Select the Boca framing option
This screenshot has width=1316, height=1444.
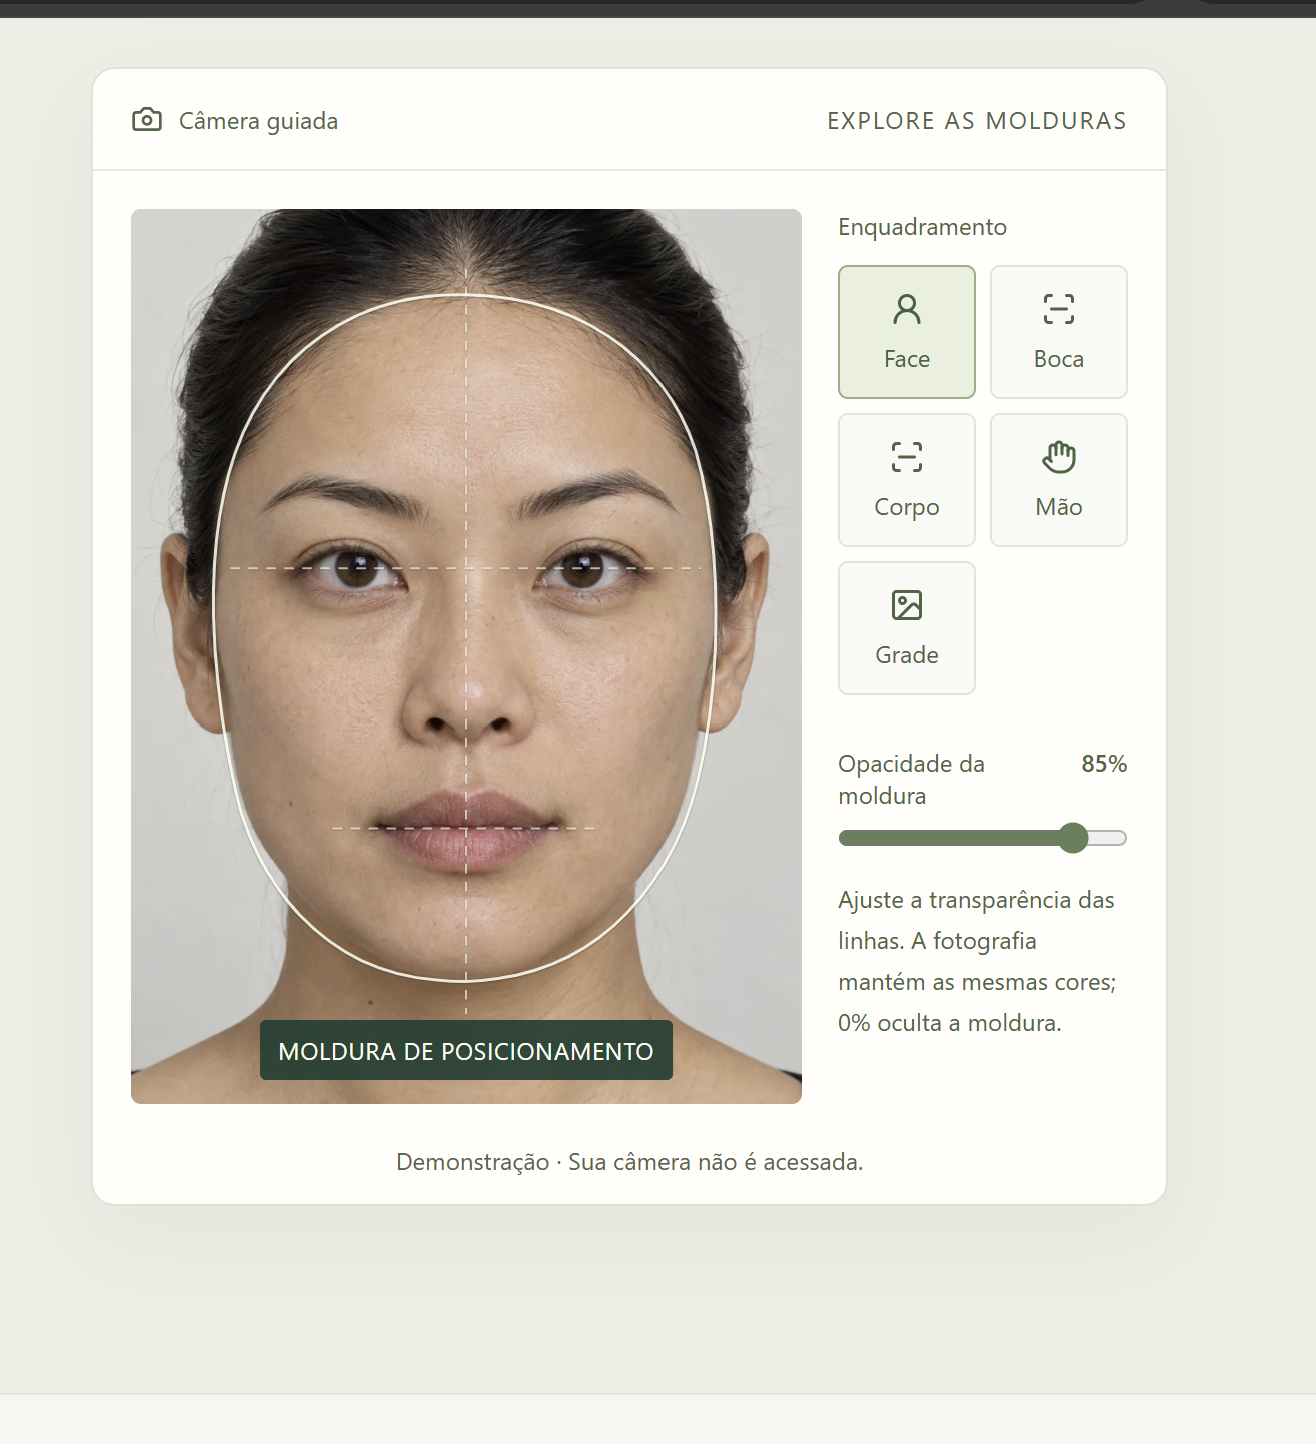click(x=1059, y=332)
